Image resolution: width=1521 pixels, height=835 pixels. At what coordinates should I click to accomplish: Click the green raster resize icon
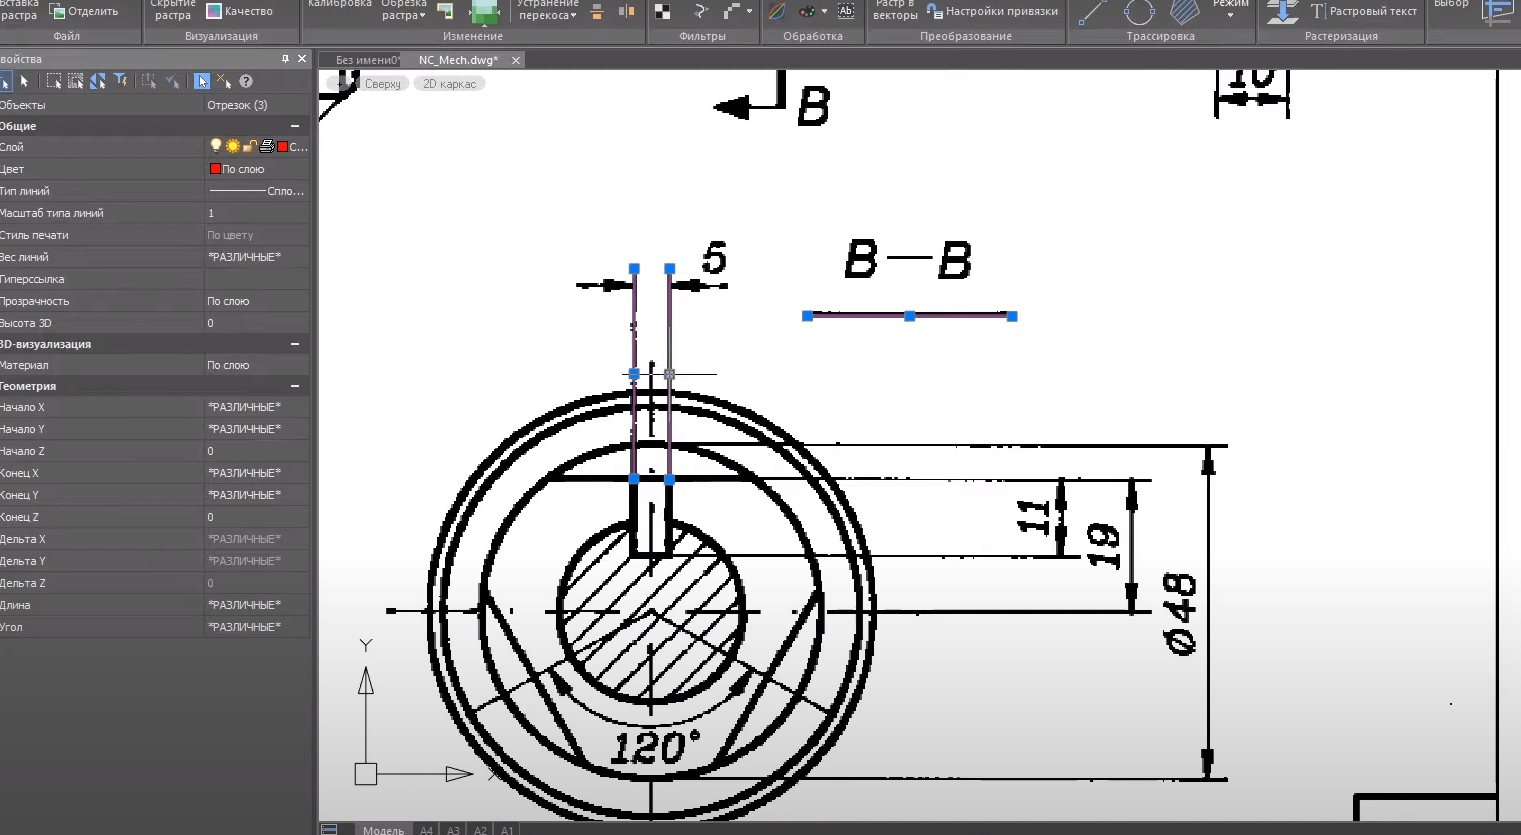484,12
